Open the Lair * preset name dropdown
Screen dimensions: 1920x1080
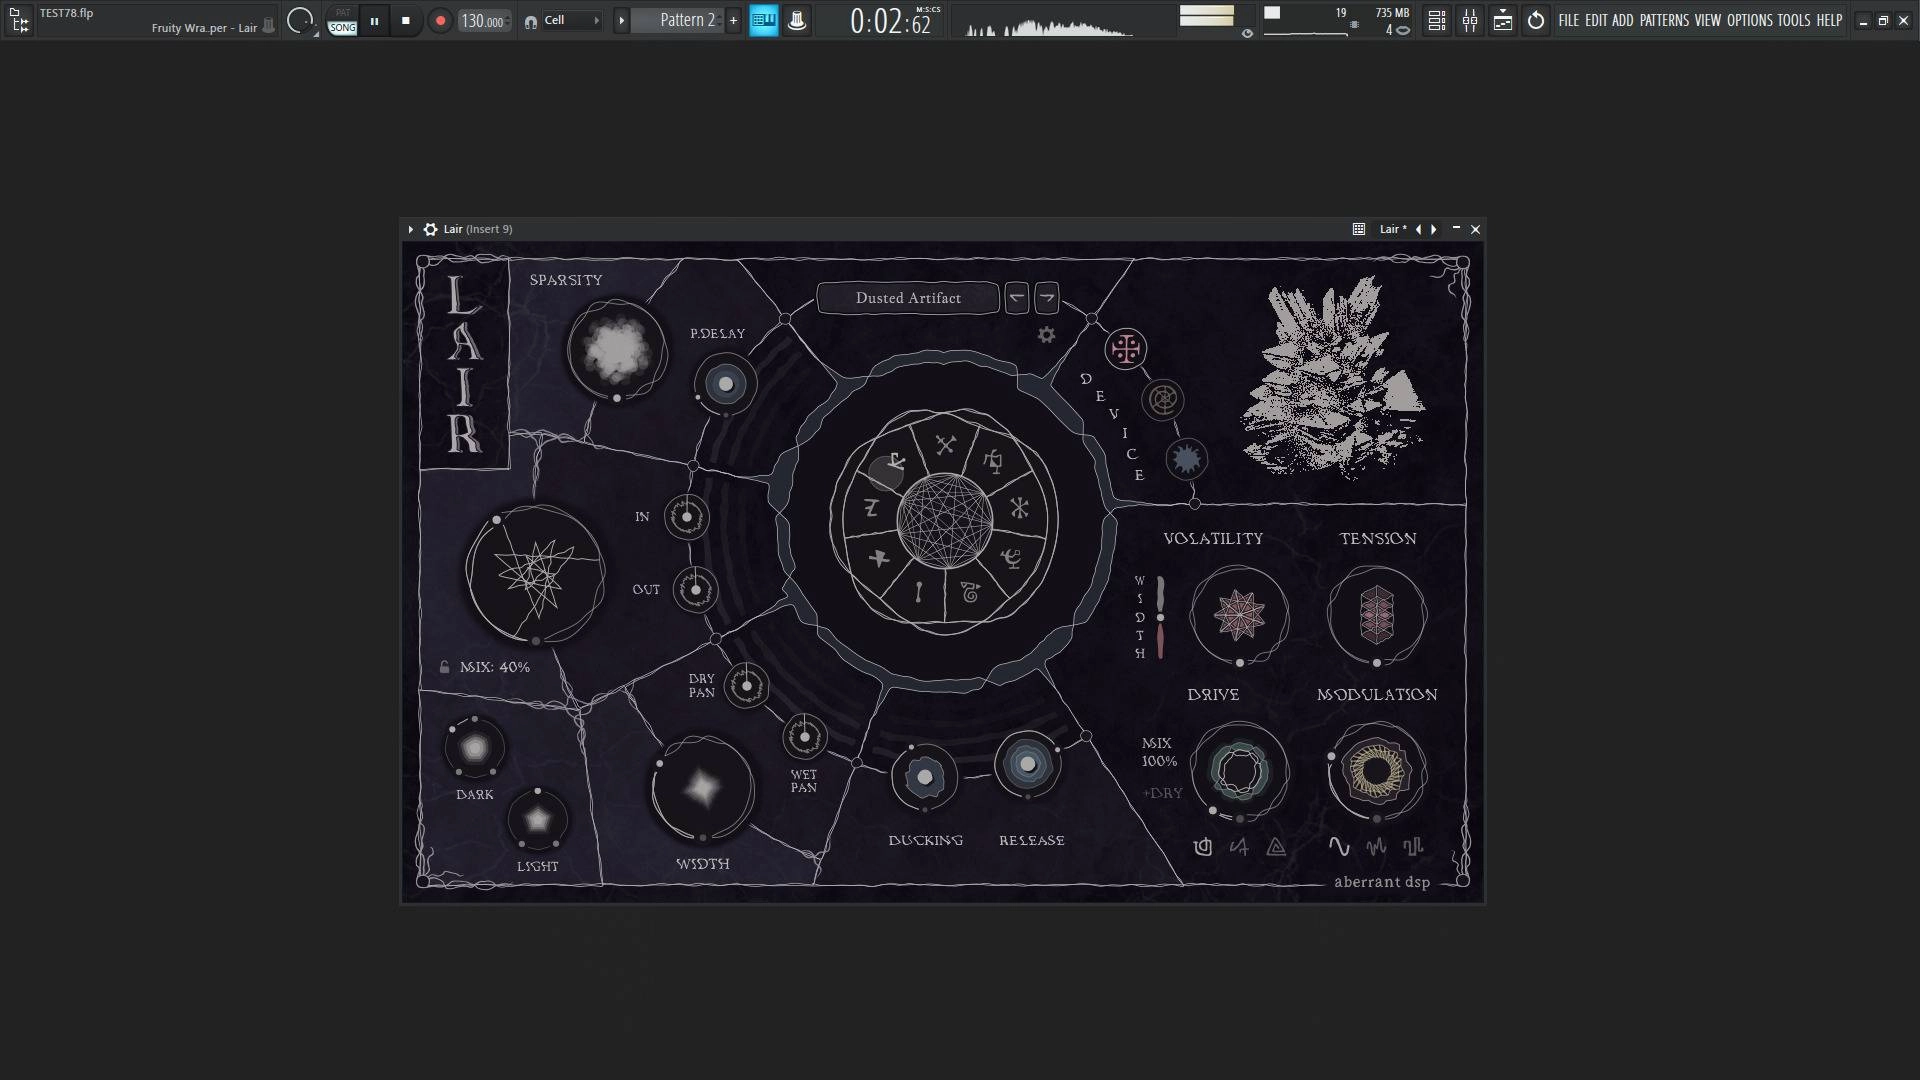coord(1393,229)
